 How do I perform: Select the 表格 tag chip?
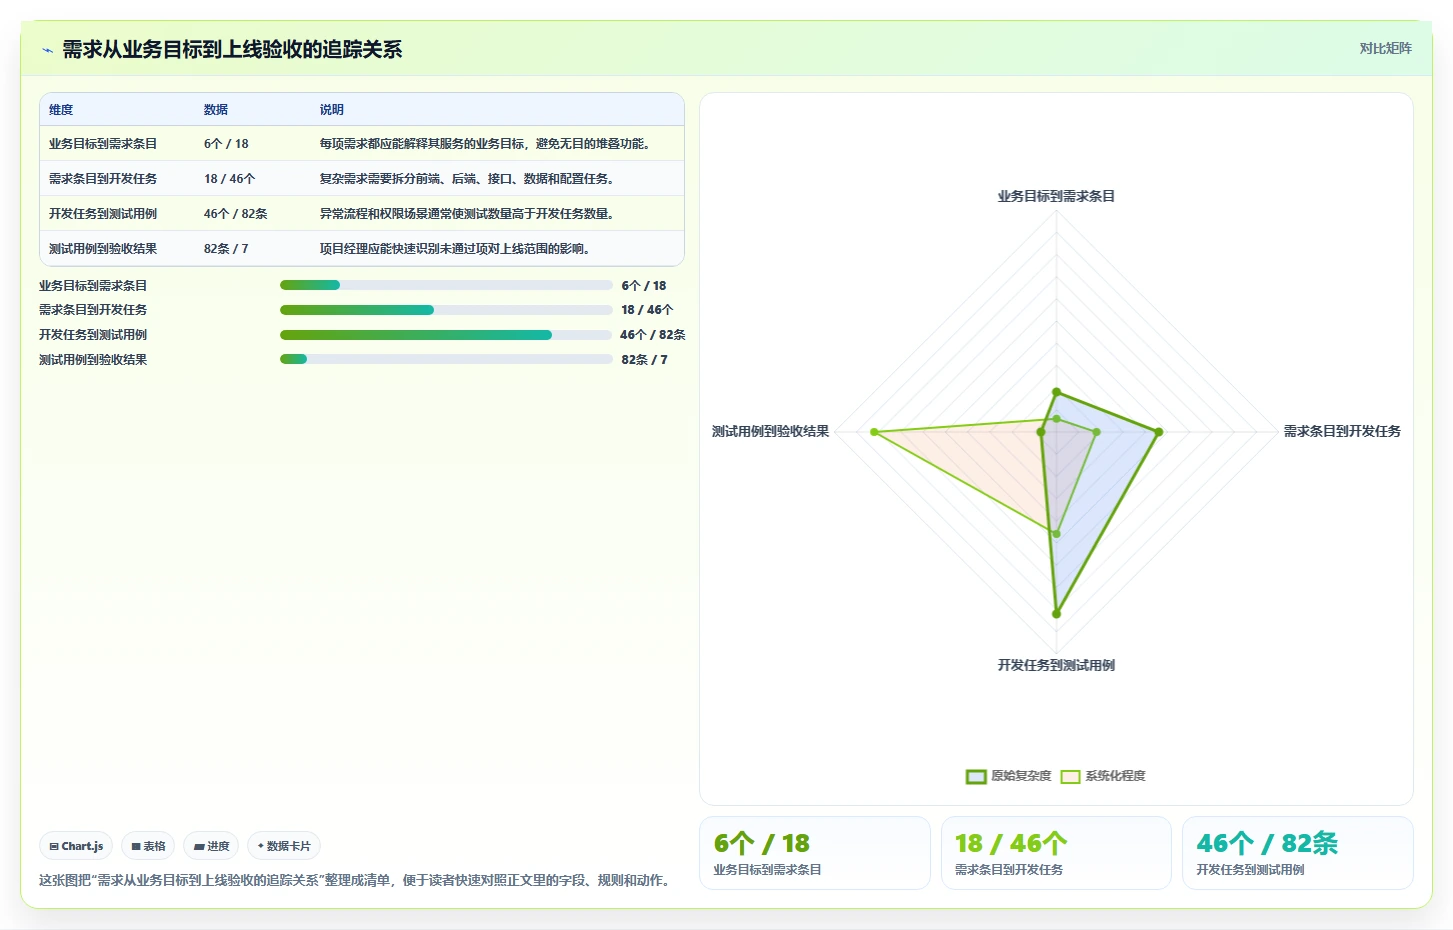tap(148, 846)
